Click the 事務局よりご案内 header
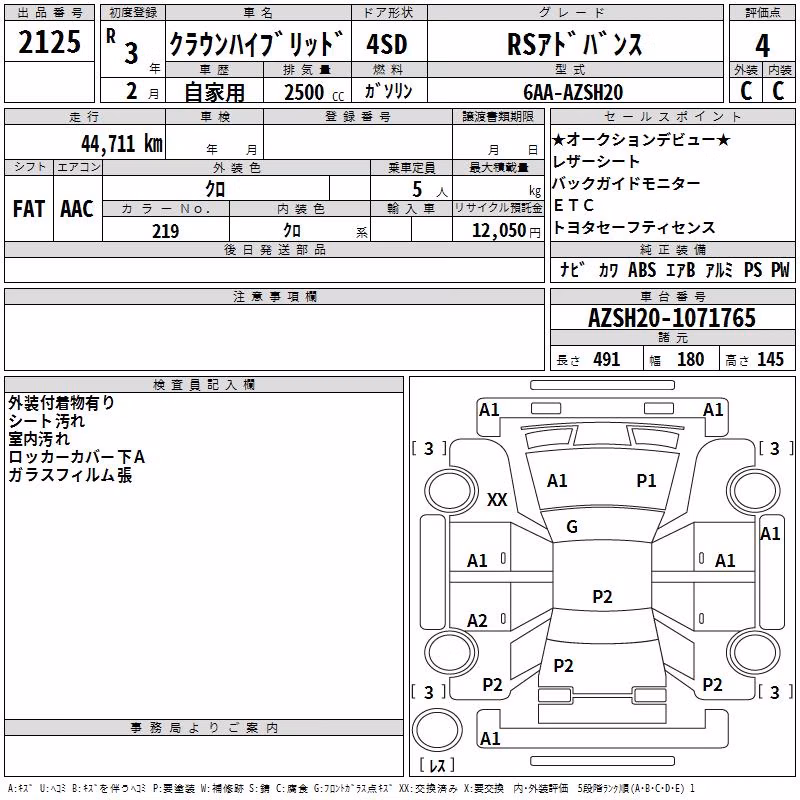 [204, 728]
